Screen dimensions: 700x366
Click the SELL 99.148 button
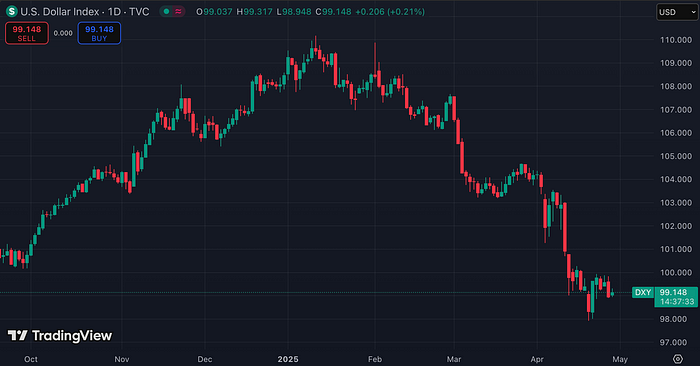(27, 33)
